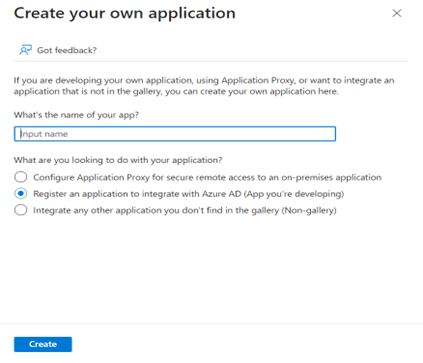This screenshot has width=423, height=363.
Task: Close the Create your own application panel
Action: pyautogui.click(x=397, y=13)
